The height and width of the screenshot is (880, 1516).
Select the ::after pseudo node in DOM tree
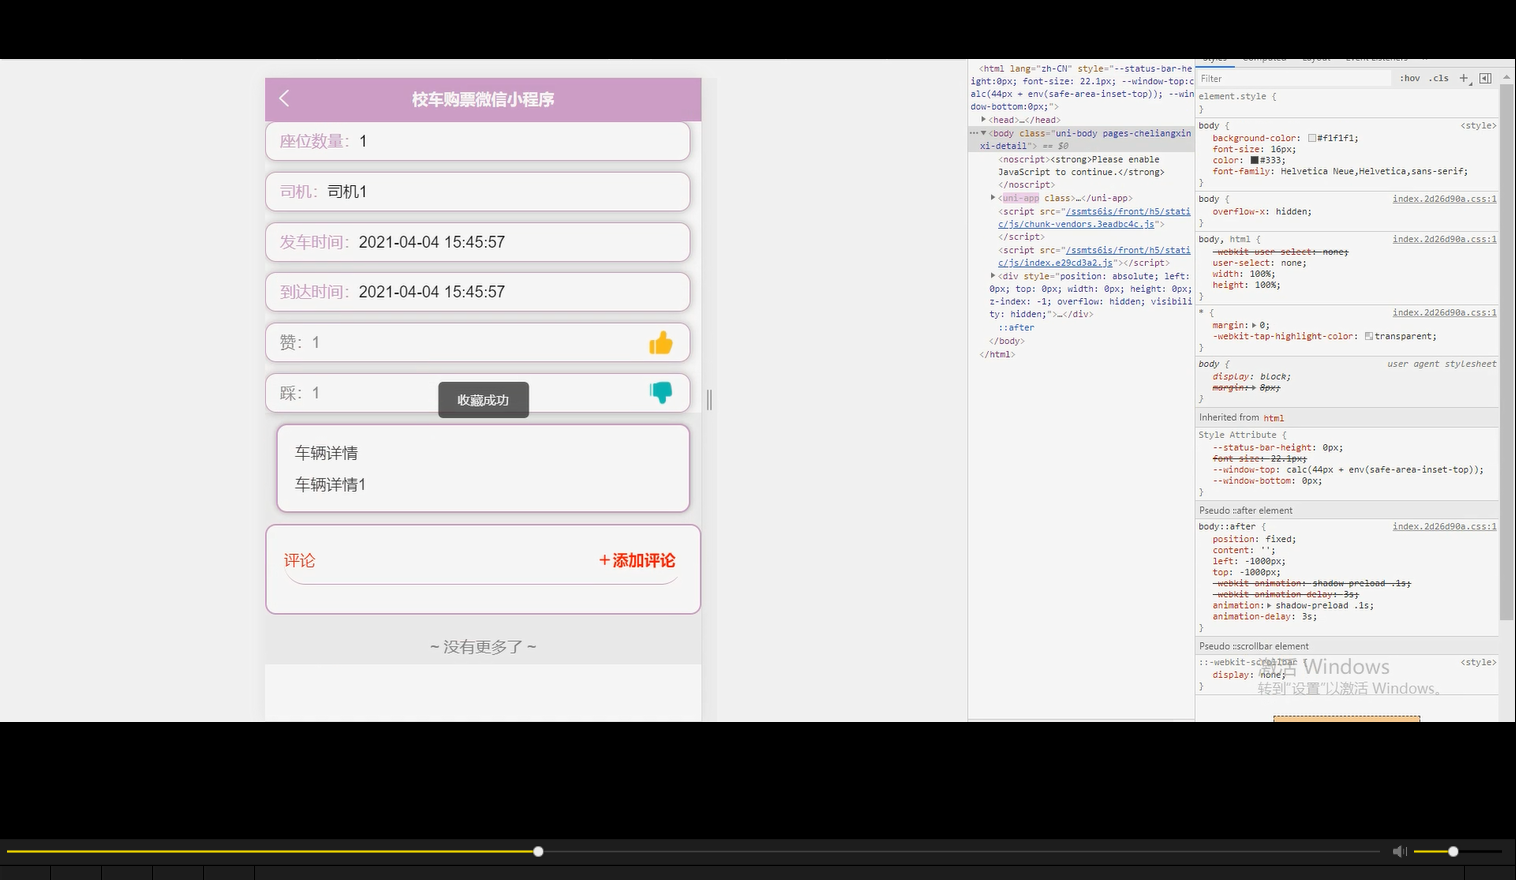pyautogui.click(x=1016, y=328)
